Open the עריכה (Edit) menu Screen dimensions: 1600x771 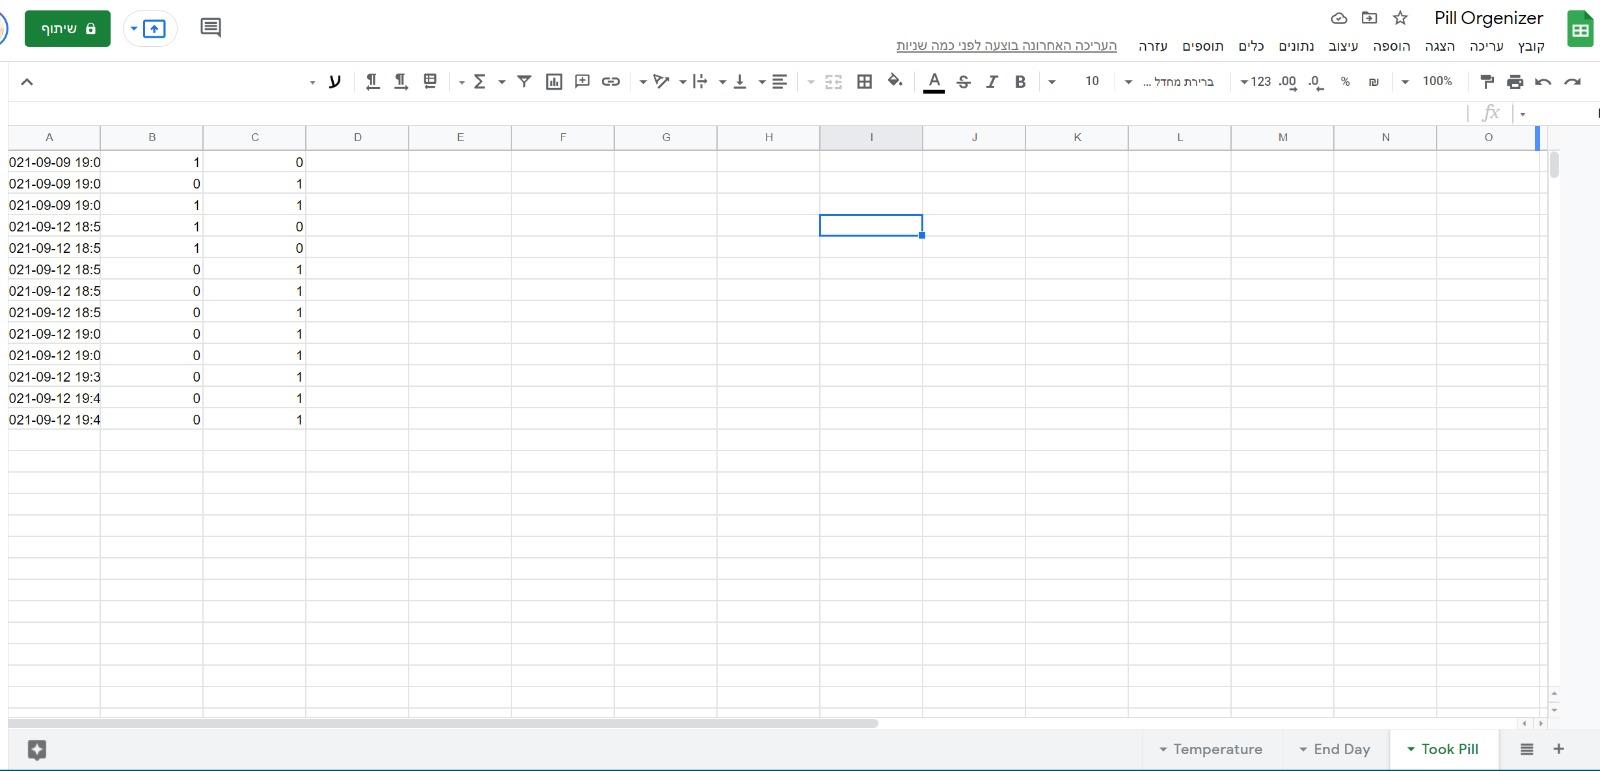(1486, 46)
